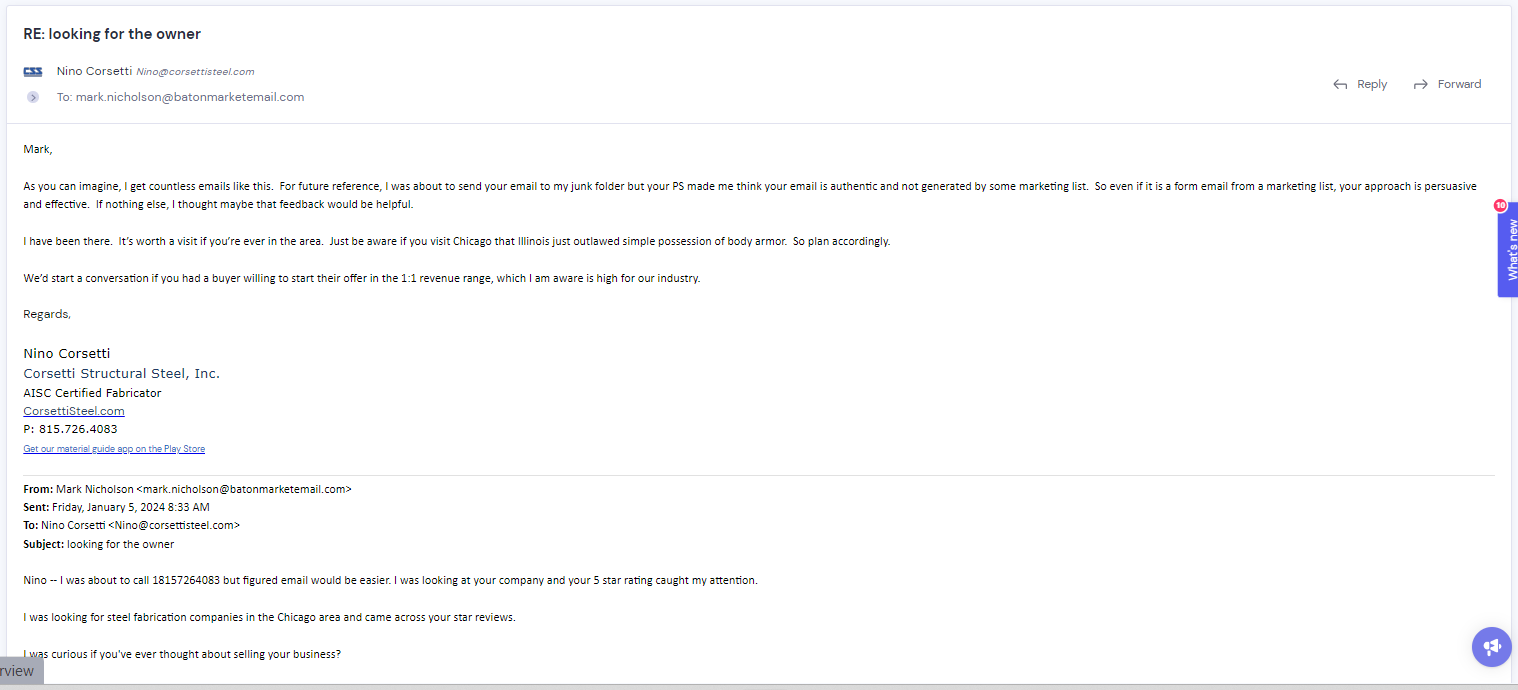
Task: Click phone number 815.726.4083 in the signature
Action: click(78, 429)
